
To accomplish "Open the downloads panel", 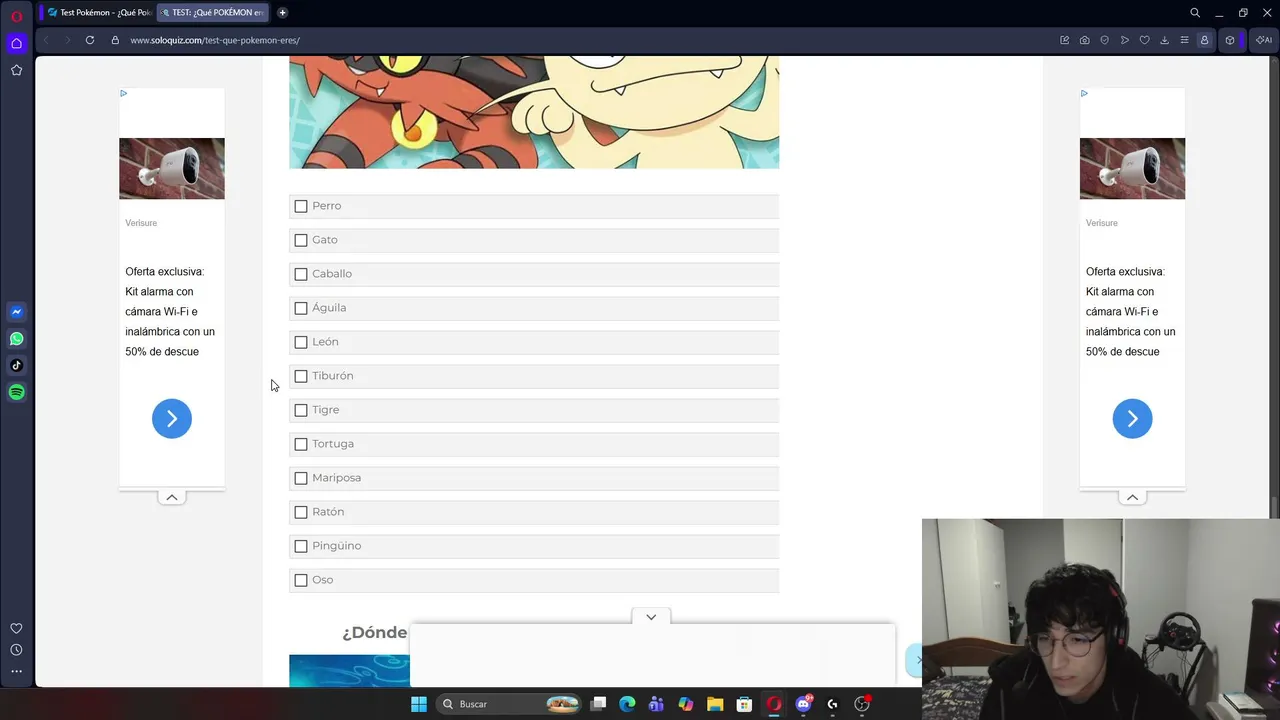I will 1165,40.
